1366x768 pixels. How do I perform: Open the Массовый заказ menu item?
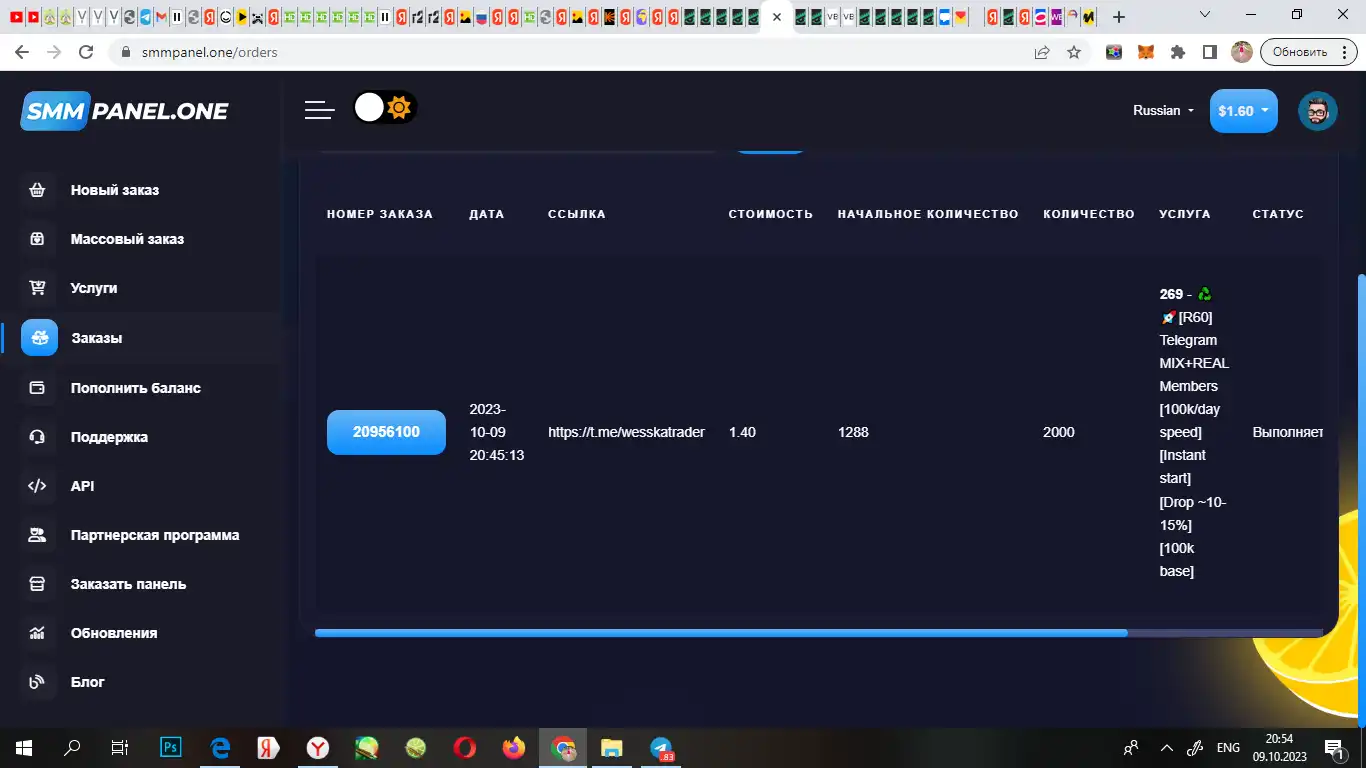127,239
